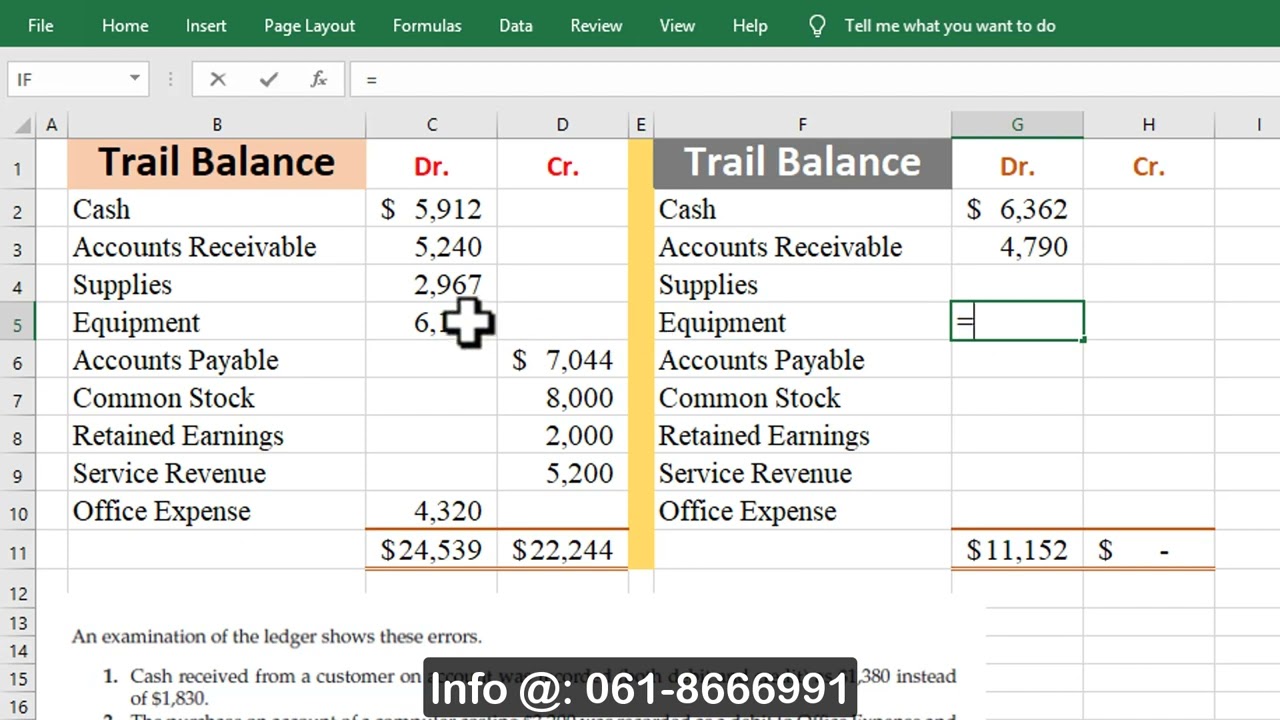Image resolution: width=1280 pixels, height=720 pixels.
Task: Select the cell with $ 6,362
Action: pyautogui.click(x=1017, y=209)
